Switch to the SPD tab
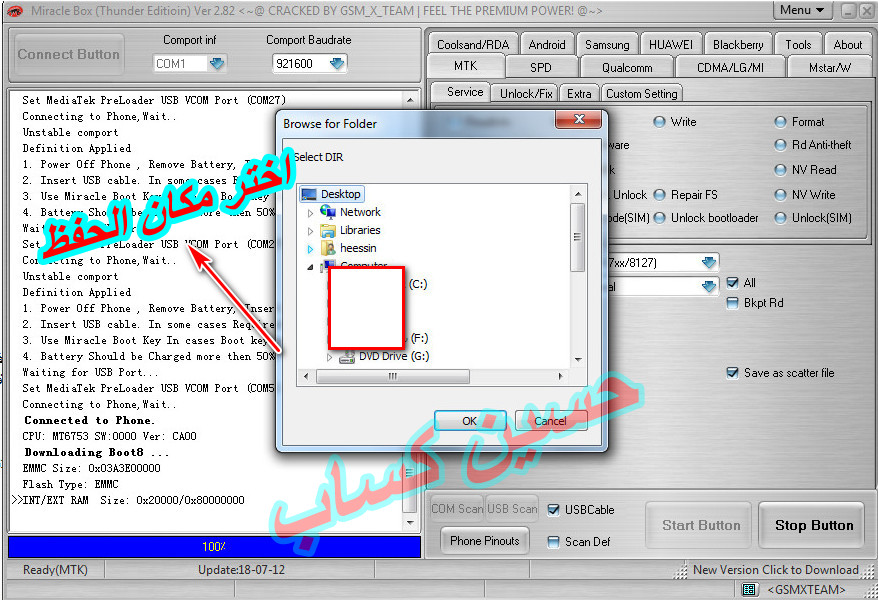This screenshot has width=878, height=600. coord(541,67)
